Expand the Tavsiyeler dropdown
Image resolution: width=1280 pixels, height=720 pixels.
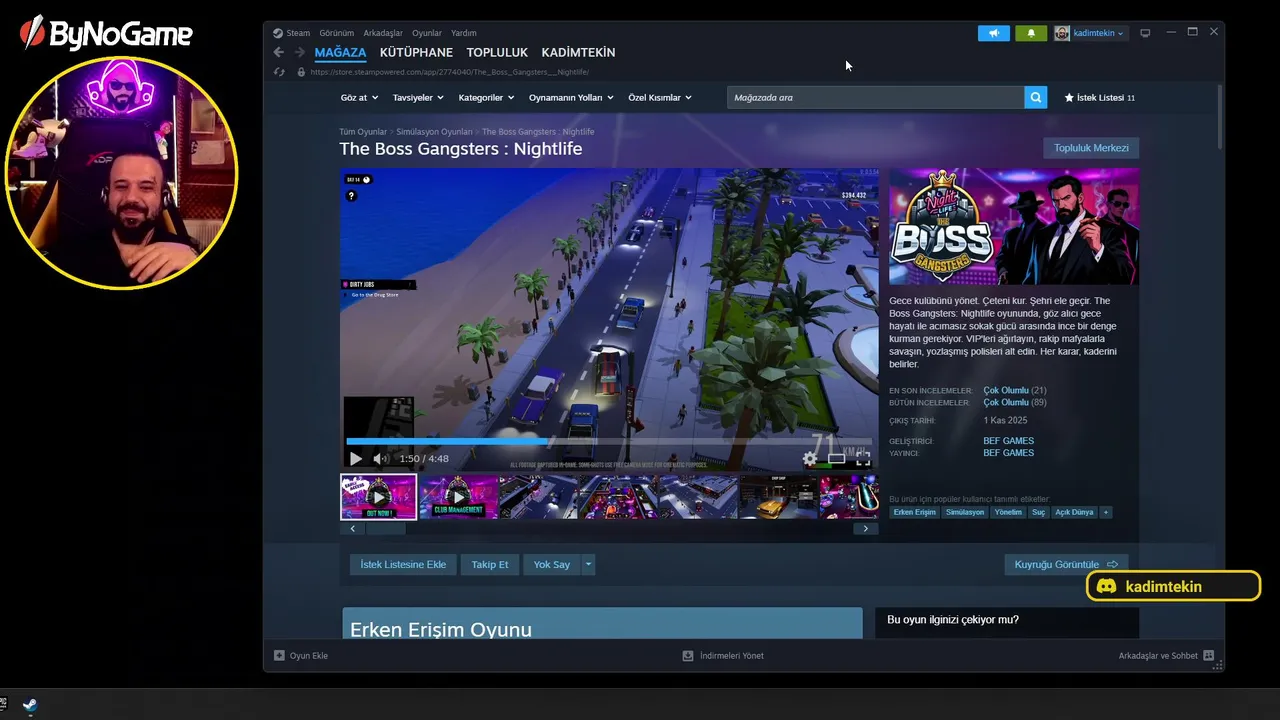(x=419, y=97)
